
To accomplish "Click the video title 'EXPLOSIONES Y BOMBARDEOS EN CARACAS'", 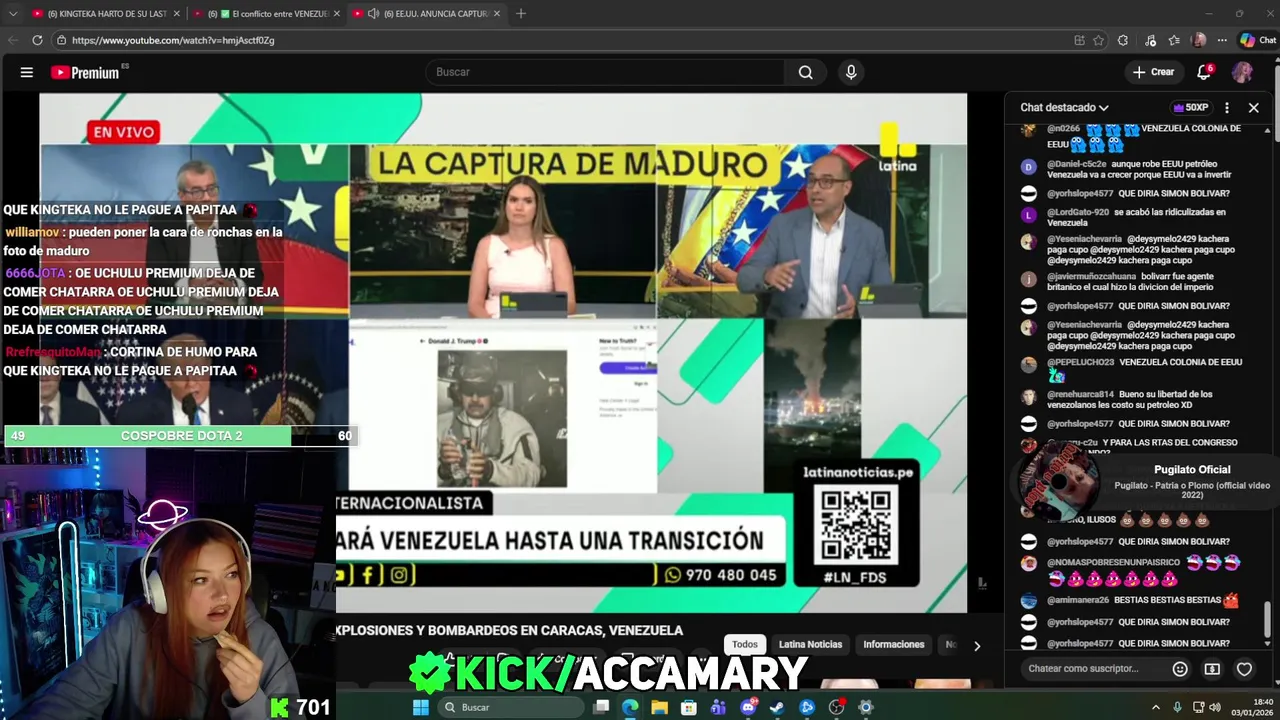I will [509, 630].
